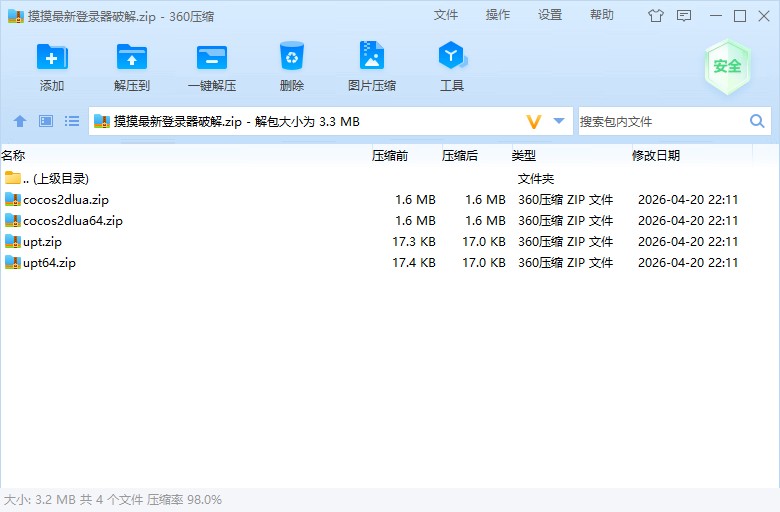The width and height of the screenshot is (780, 512).
Task: Click the 17.4 KB size of upt64.zip
Action: tap(413, 263)
